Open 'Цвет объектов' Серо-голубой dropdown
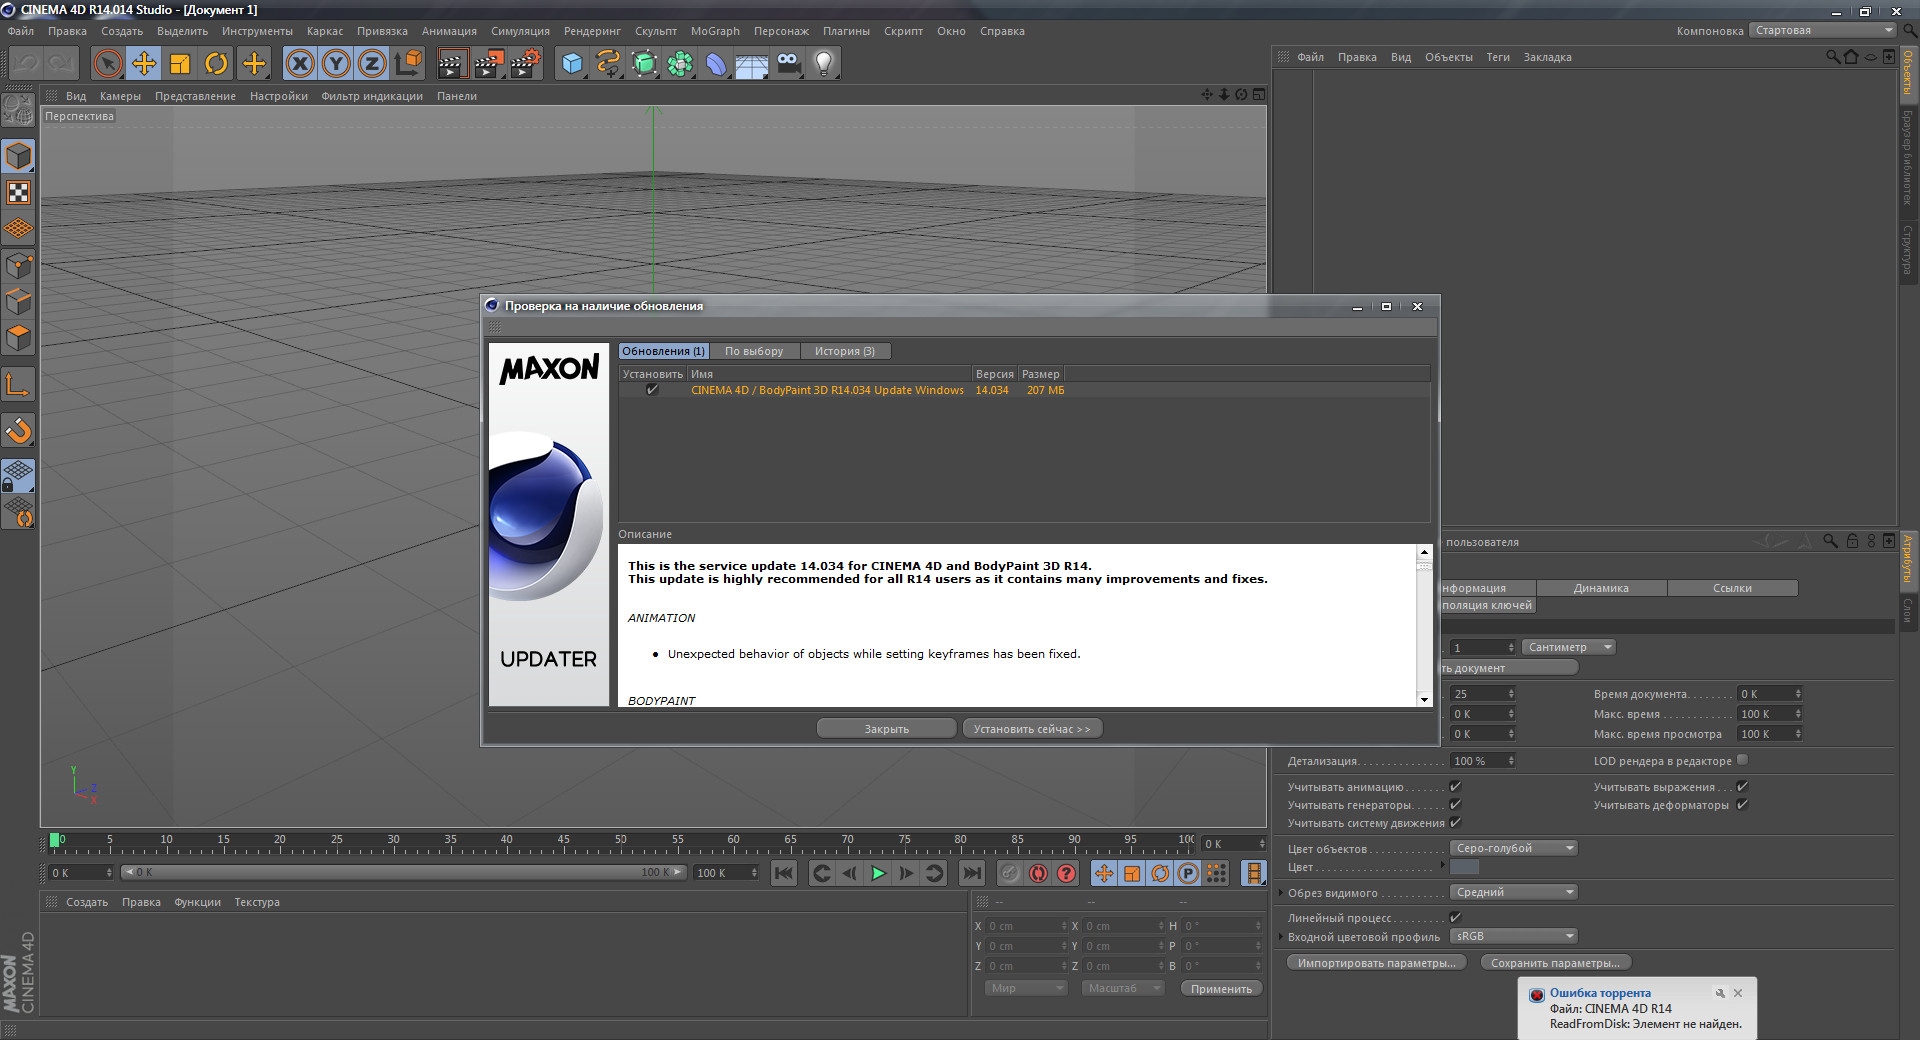 point(1514,848)
